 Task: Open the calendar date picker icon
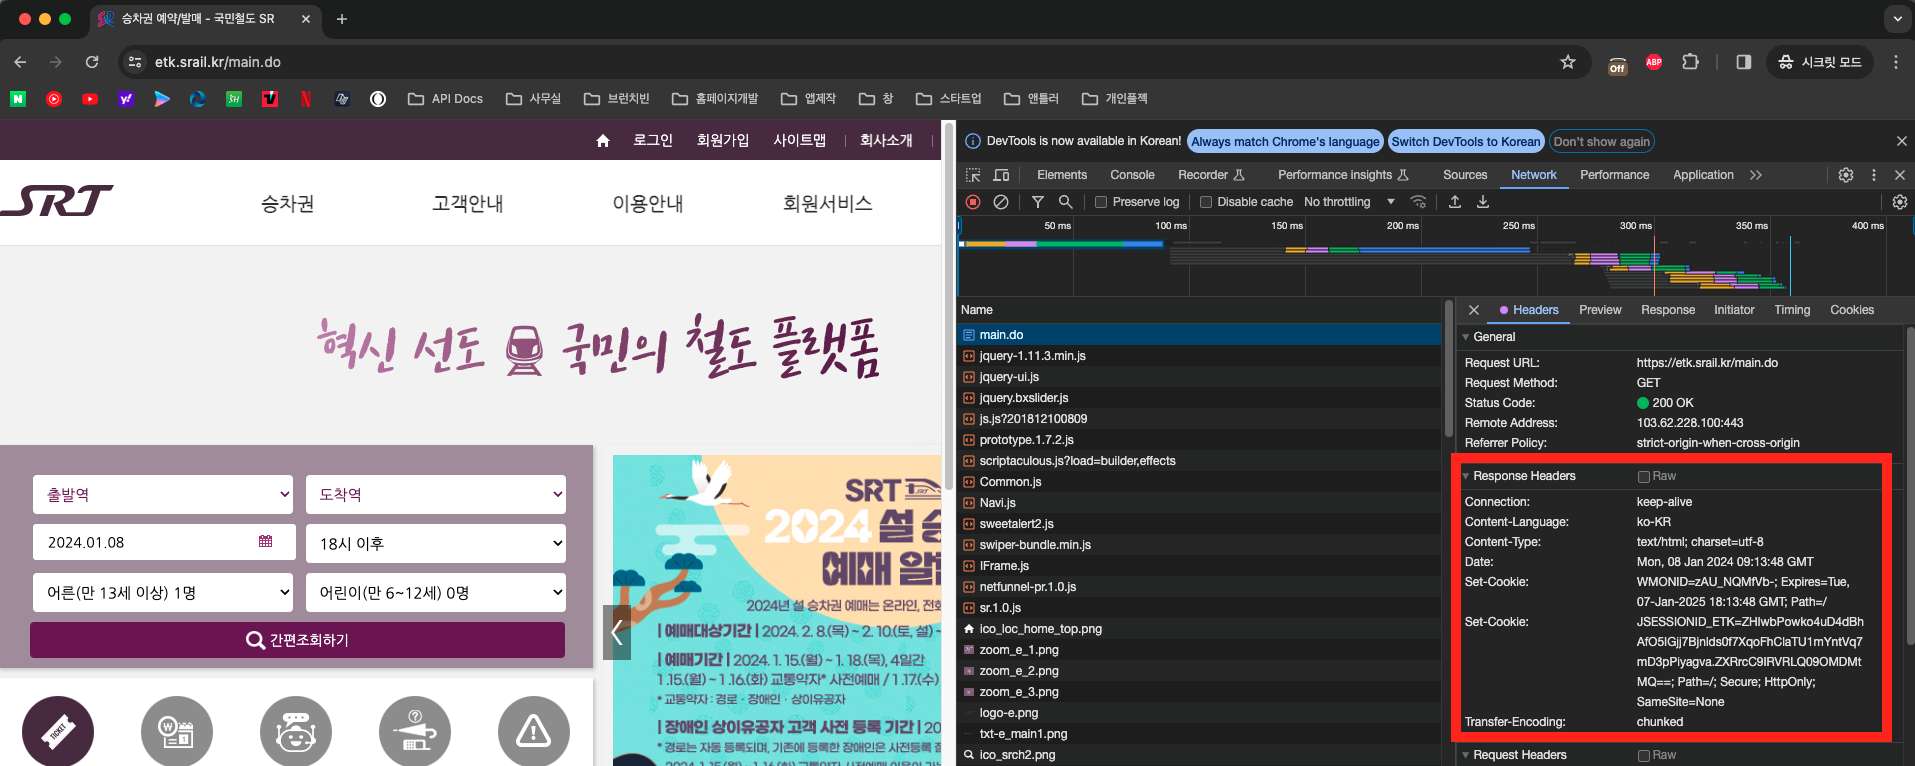tap(265, 541)
